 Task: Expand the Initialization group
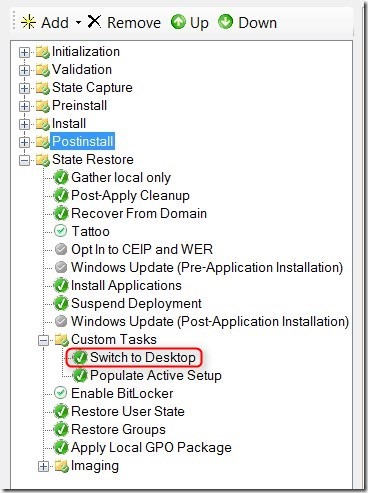[24, 52]
